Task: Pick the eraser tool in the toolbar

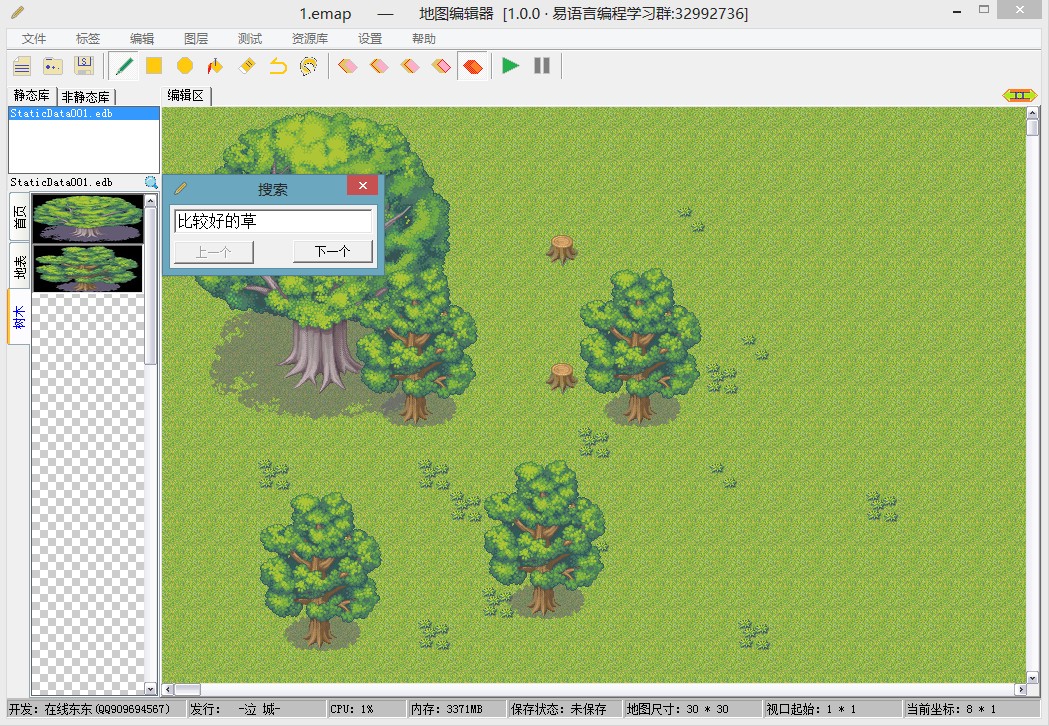Action: coord(247,66)
